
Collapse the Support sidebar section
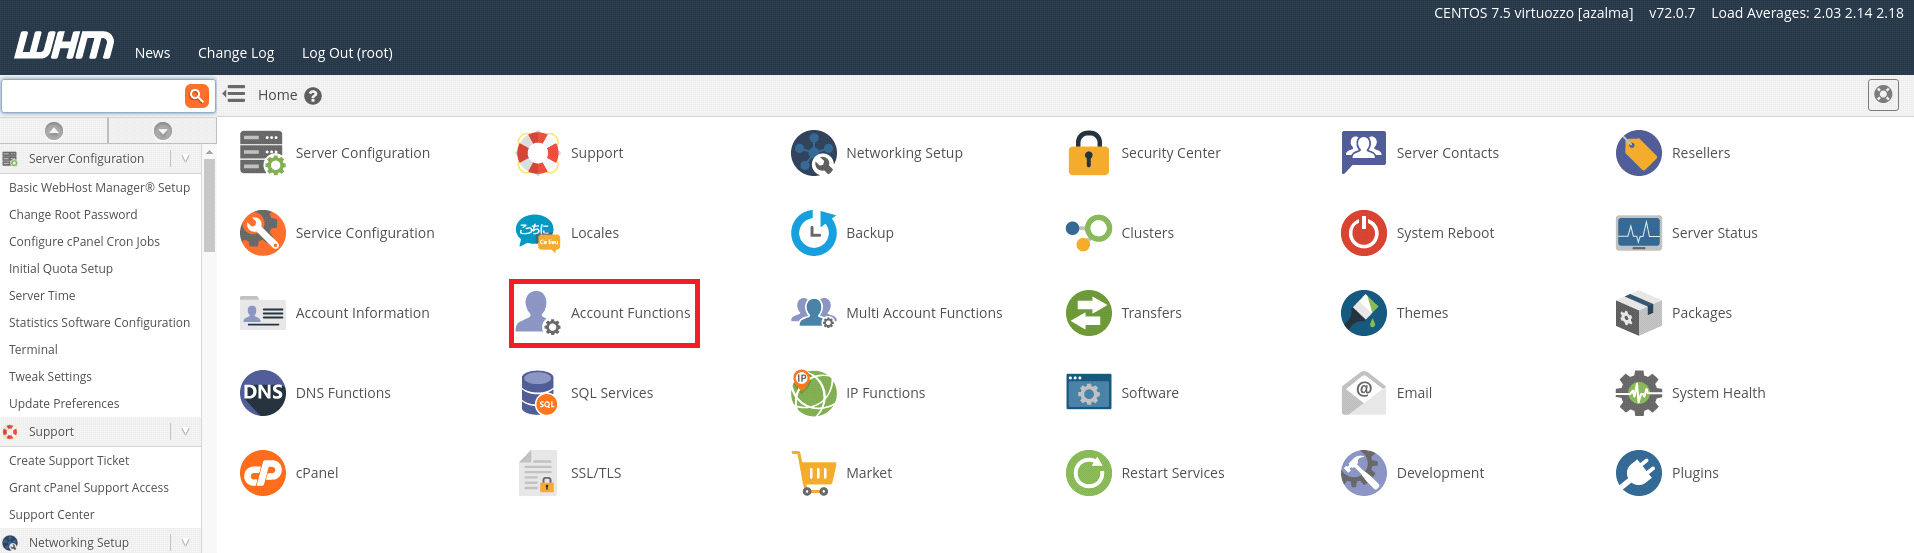coord(185,431)
